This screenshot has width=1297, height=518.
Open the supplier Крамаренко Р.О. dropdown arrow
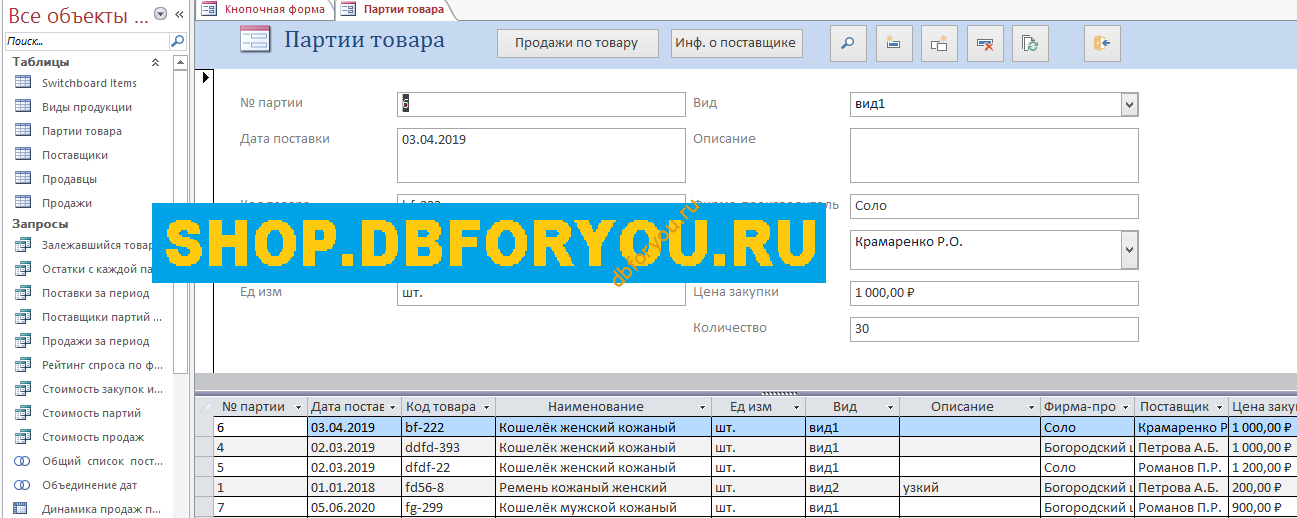coord(1129,250)
